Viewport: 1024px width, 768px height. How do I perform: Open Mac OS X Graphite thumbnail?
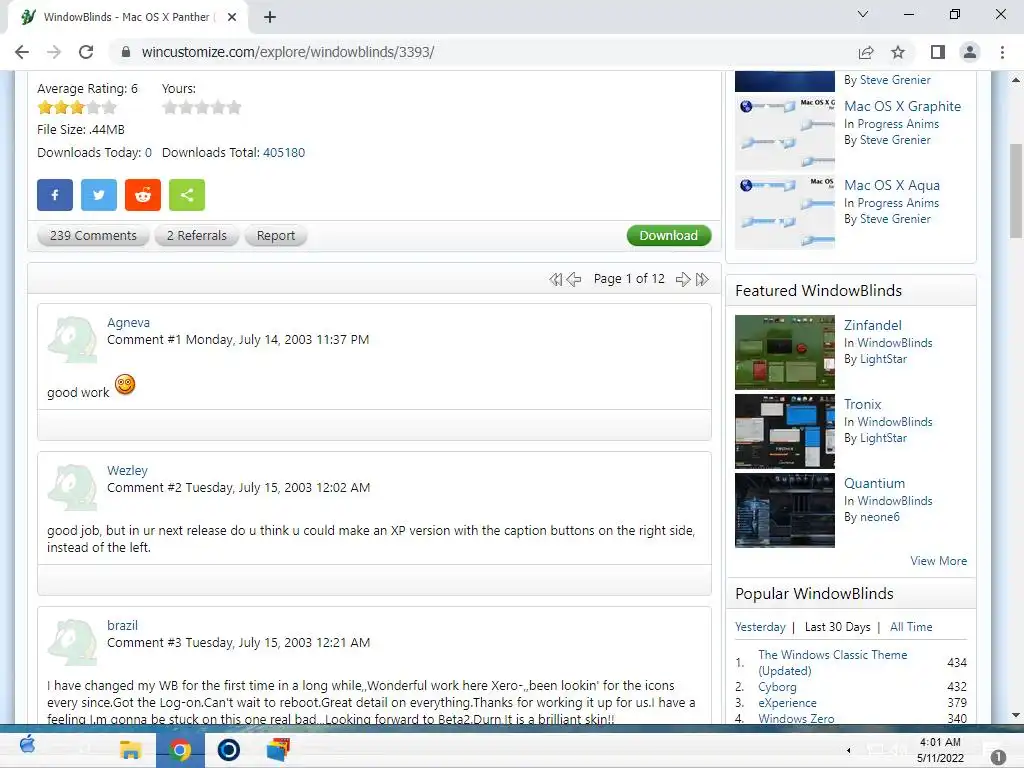(784, 134)
